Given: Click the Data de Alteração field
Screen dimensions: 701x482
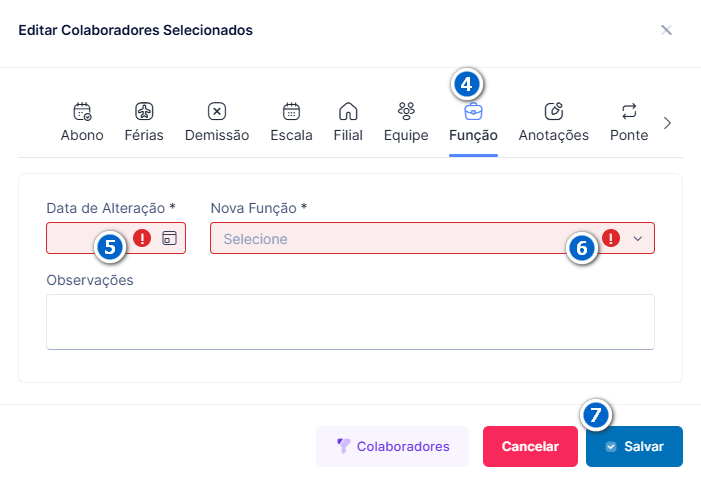Looking at the screenshot, I should 116,238.
